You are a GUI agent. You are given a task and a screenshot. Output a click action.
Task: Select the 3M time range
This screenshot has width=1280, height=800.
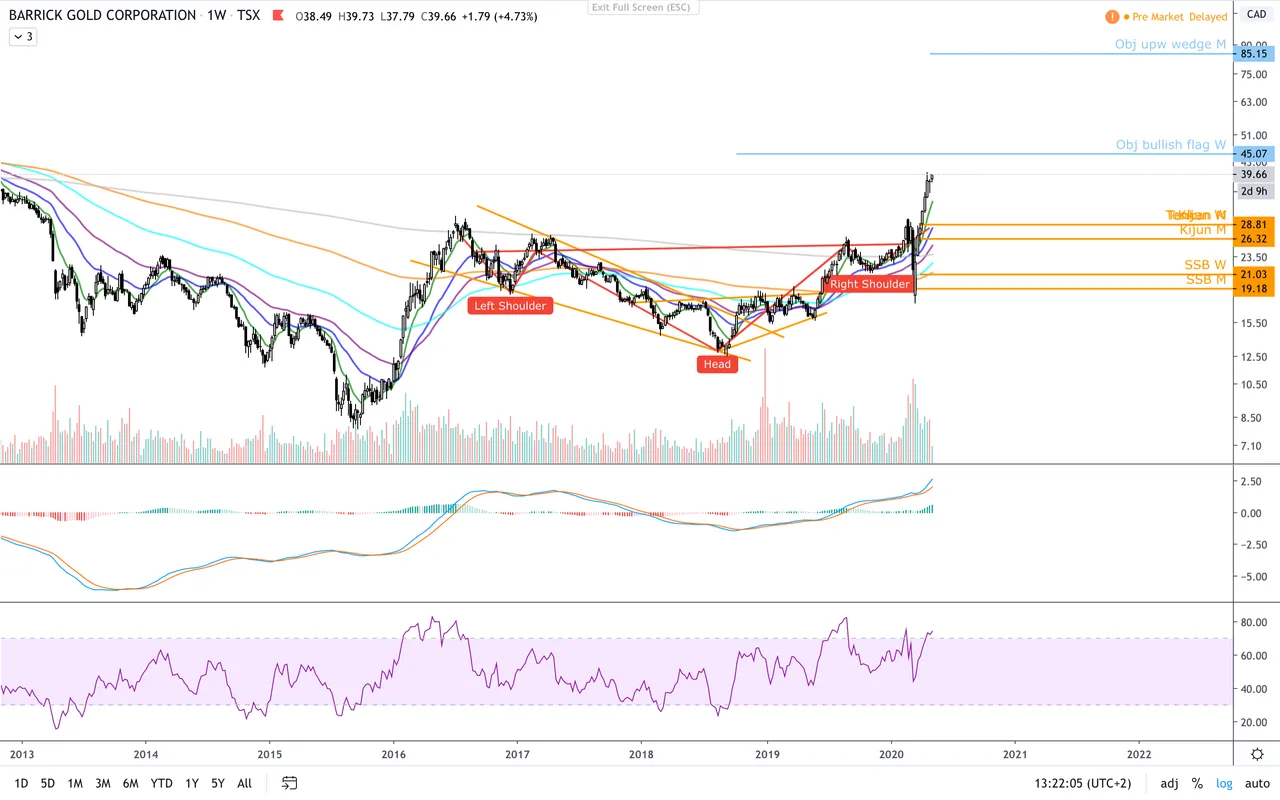[103, 783]
